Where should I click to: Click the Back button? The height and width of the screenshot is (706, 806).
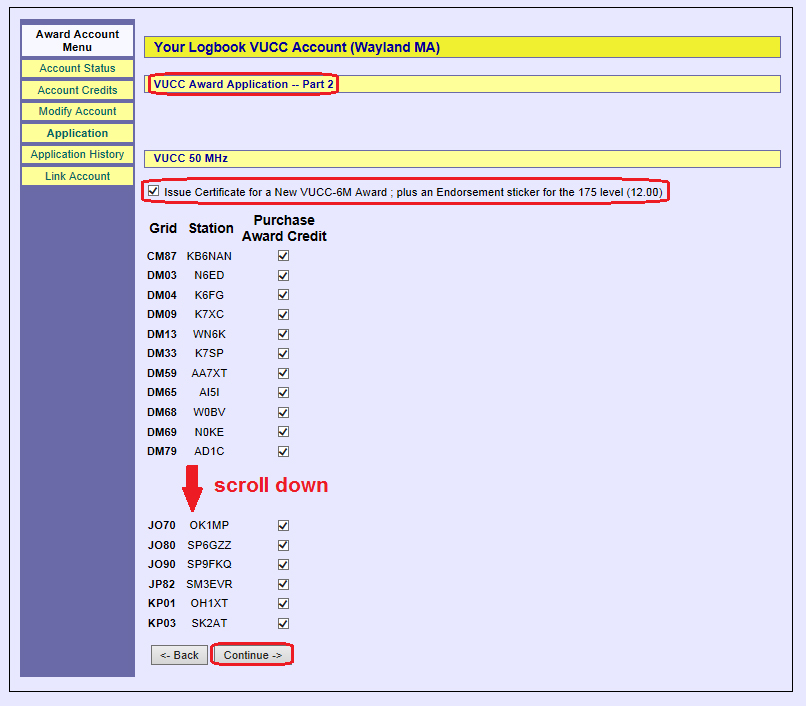(179, 655)
